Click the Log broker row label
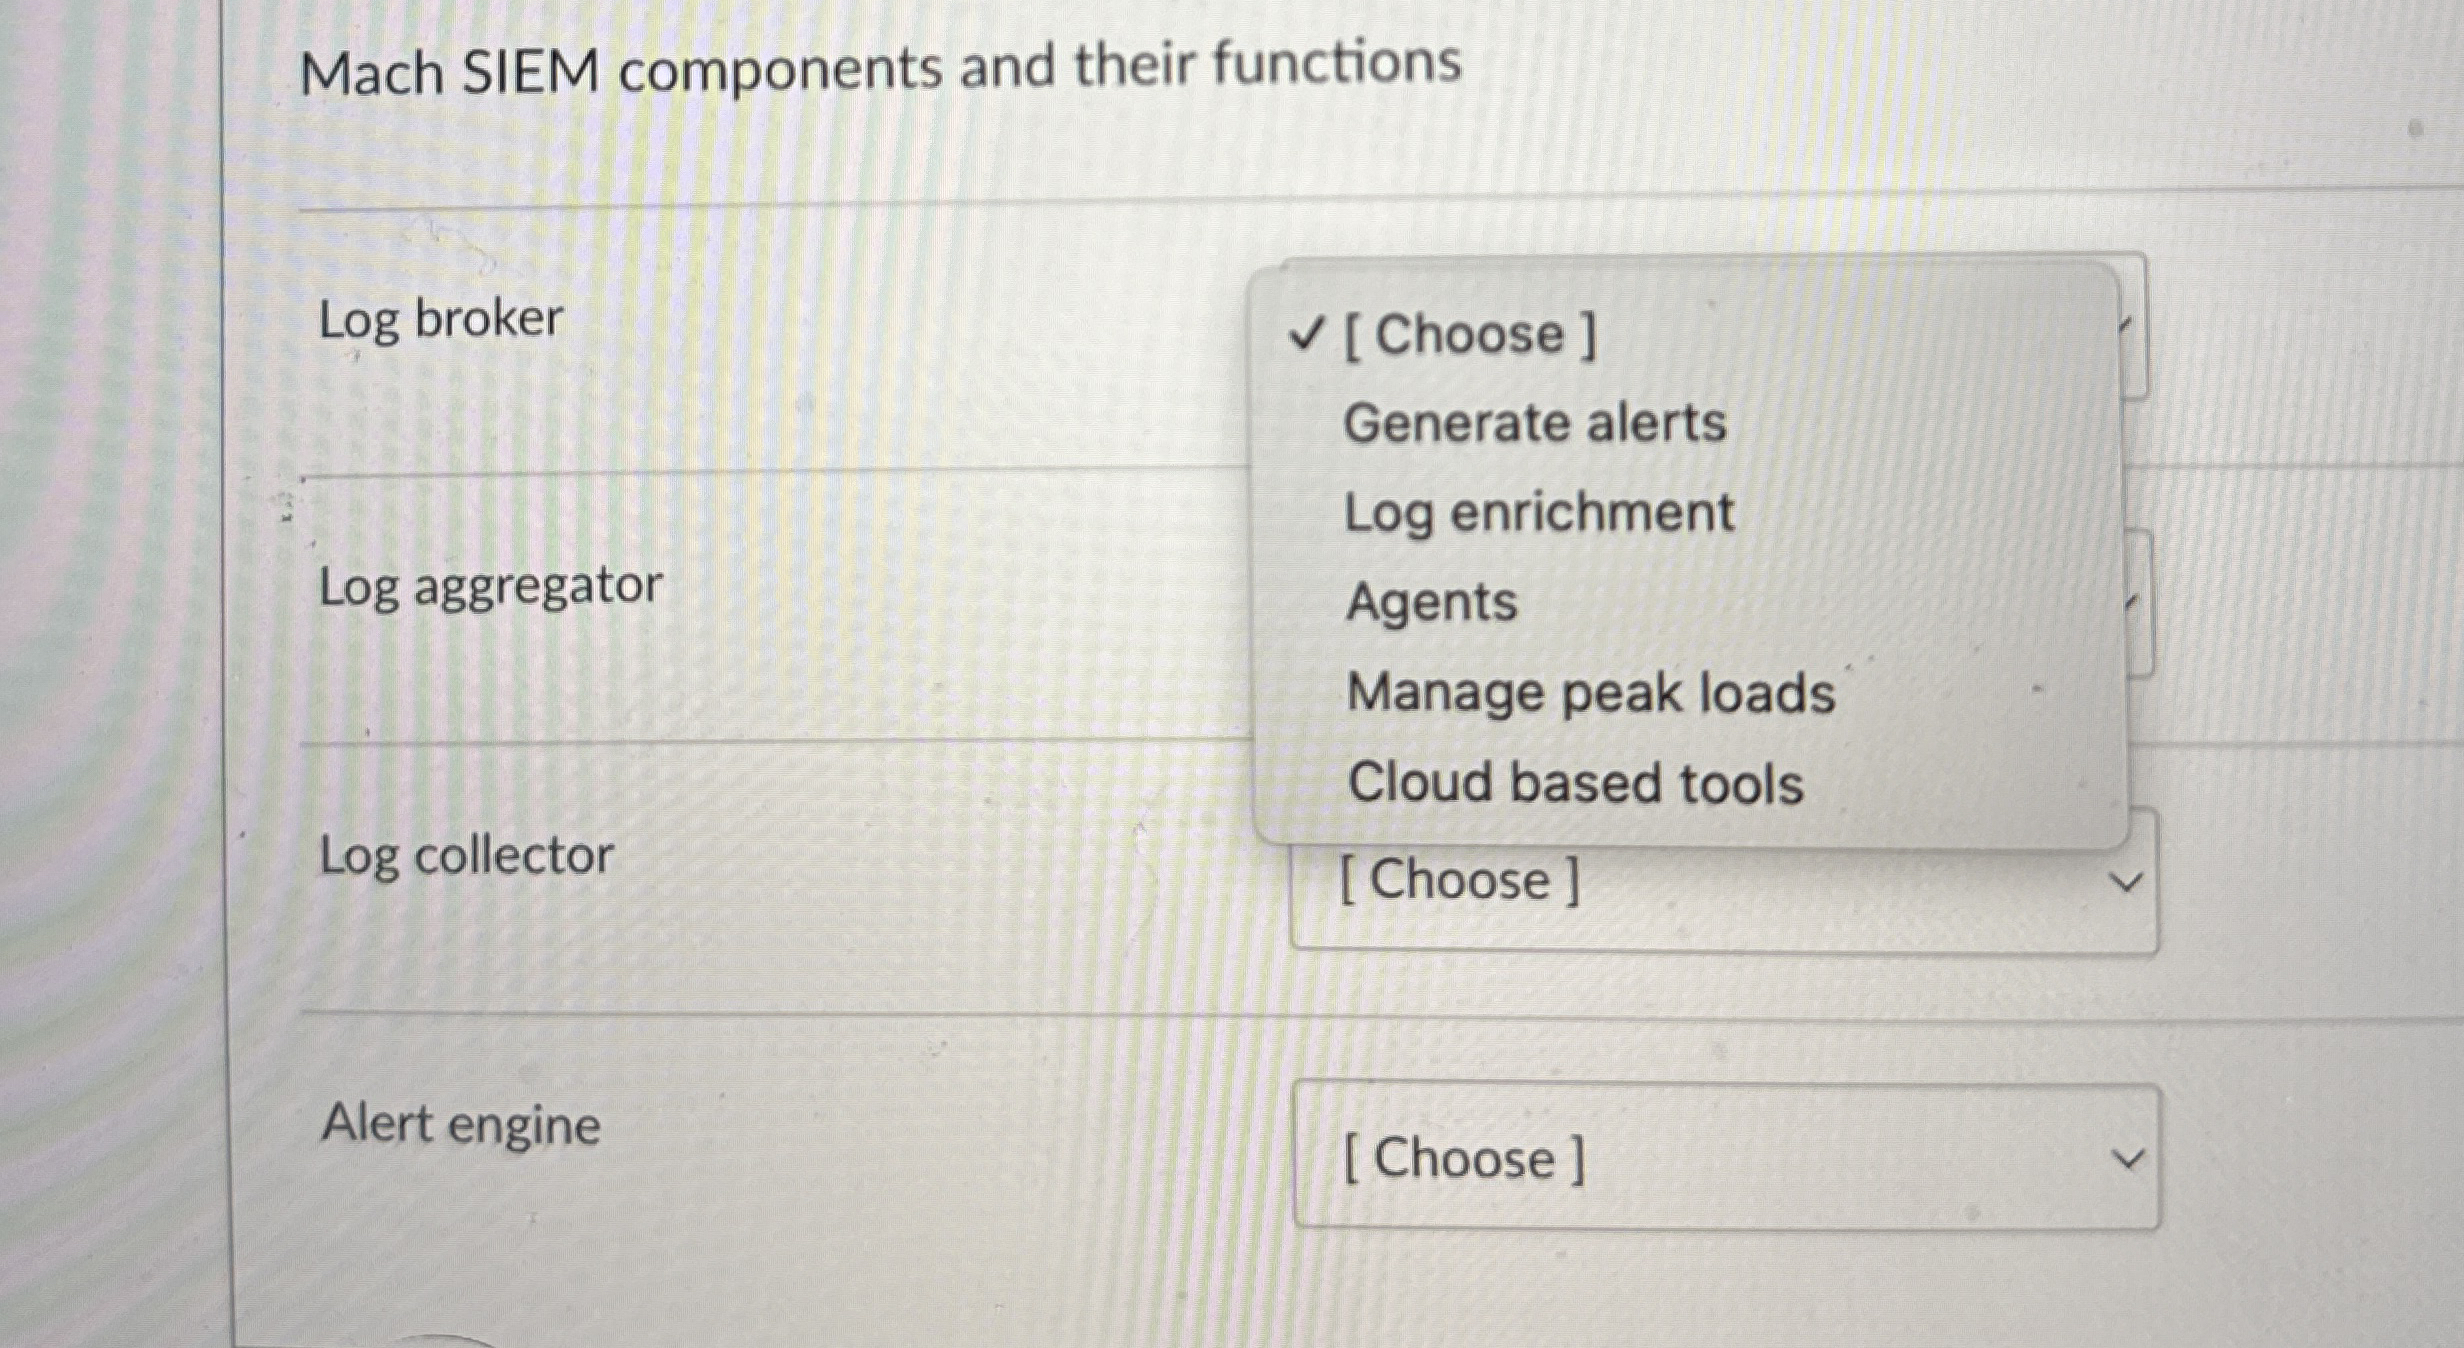The image size is (2464, 1348). click(440, 321)
